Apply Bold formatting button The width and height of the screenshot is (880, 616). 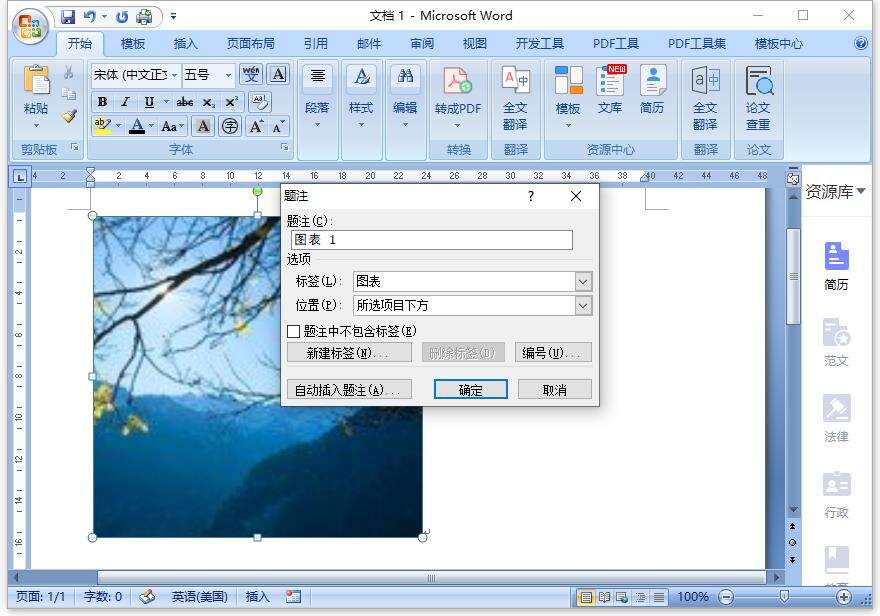102,102
